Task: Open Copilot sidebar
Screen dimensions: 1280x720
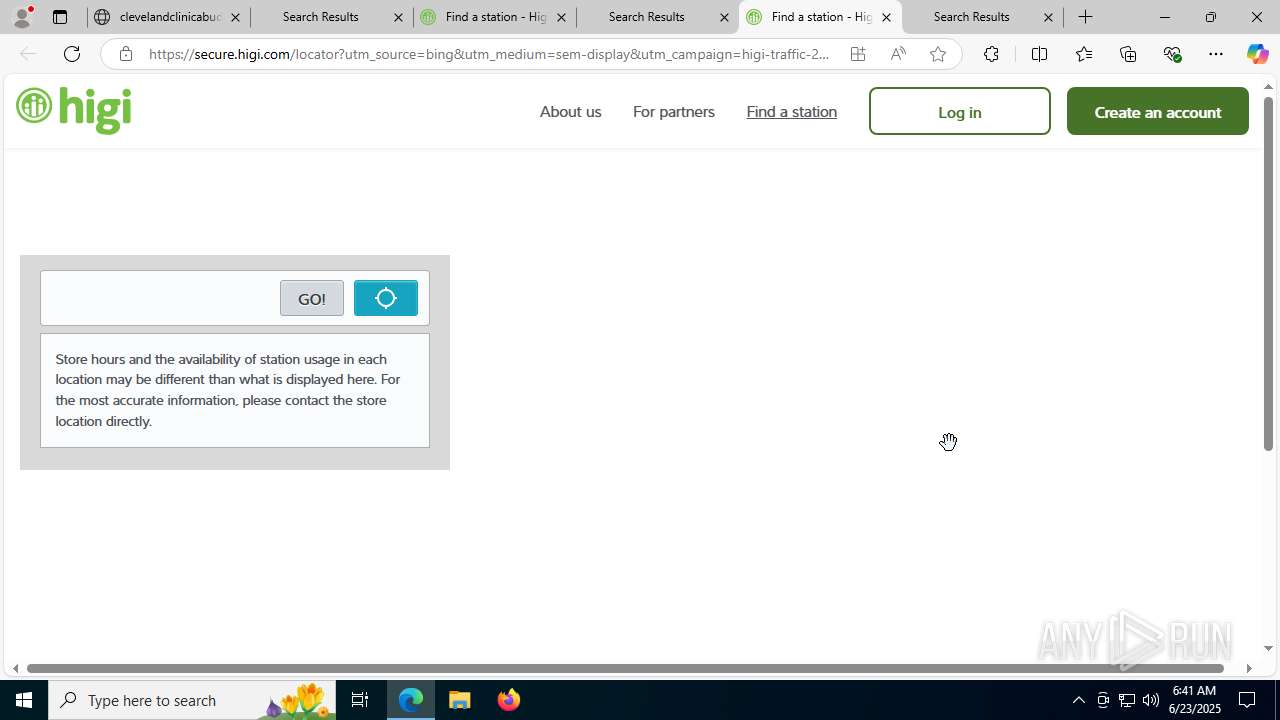Action: click(1257, 54)
